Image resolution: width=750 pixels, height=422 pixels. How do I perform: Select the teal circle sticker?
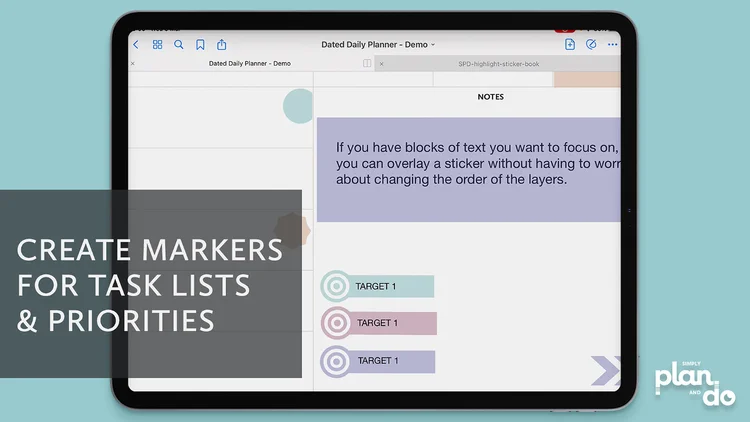point(298,106)
